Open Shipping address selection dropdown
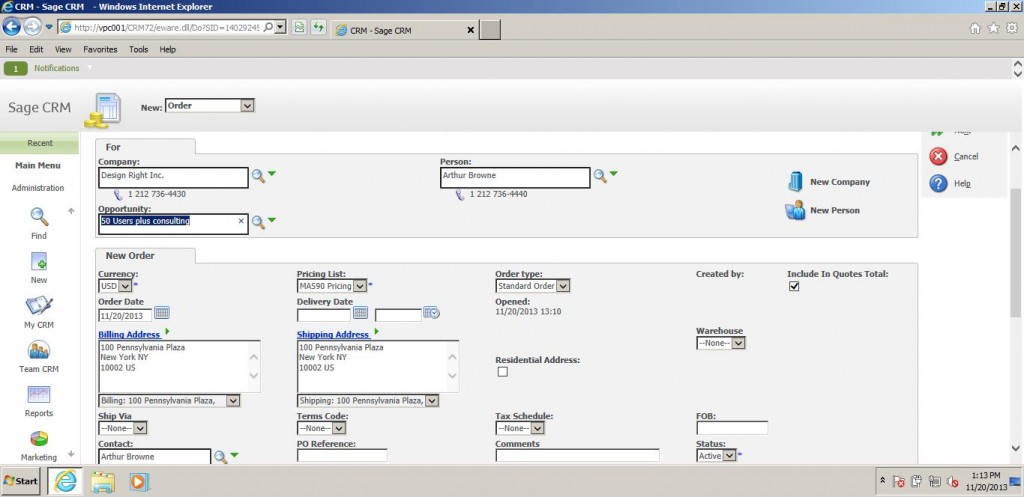1024x497 pixels. [x=368, y=401]
